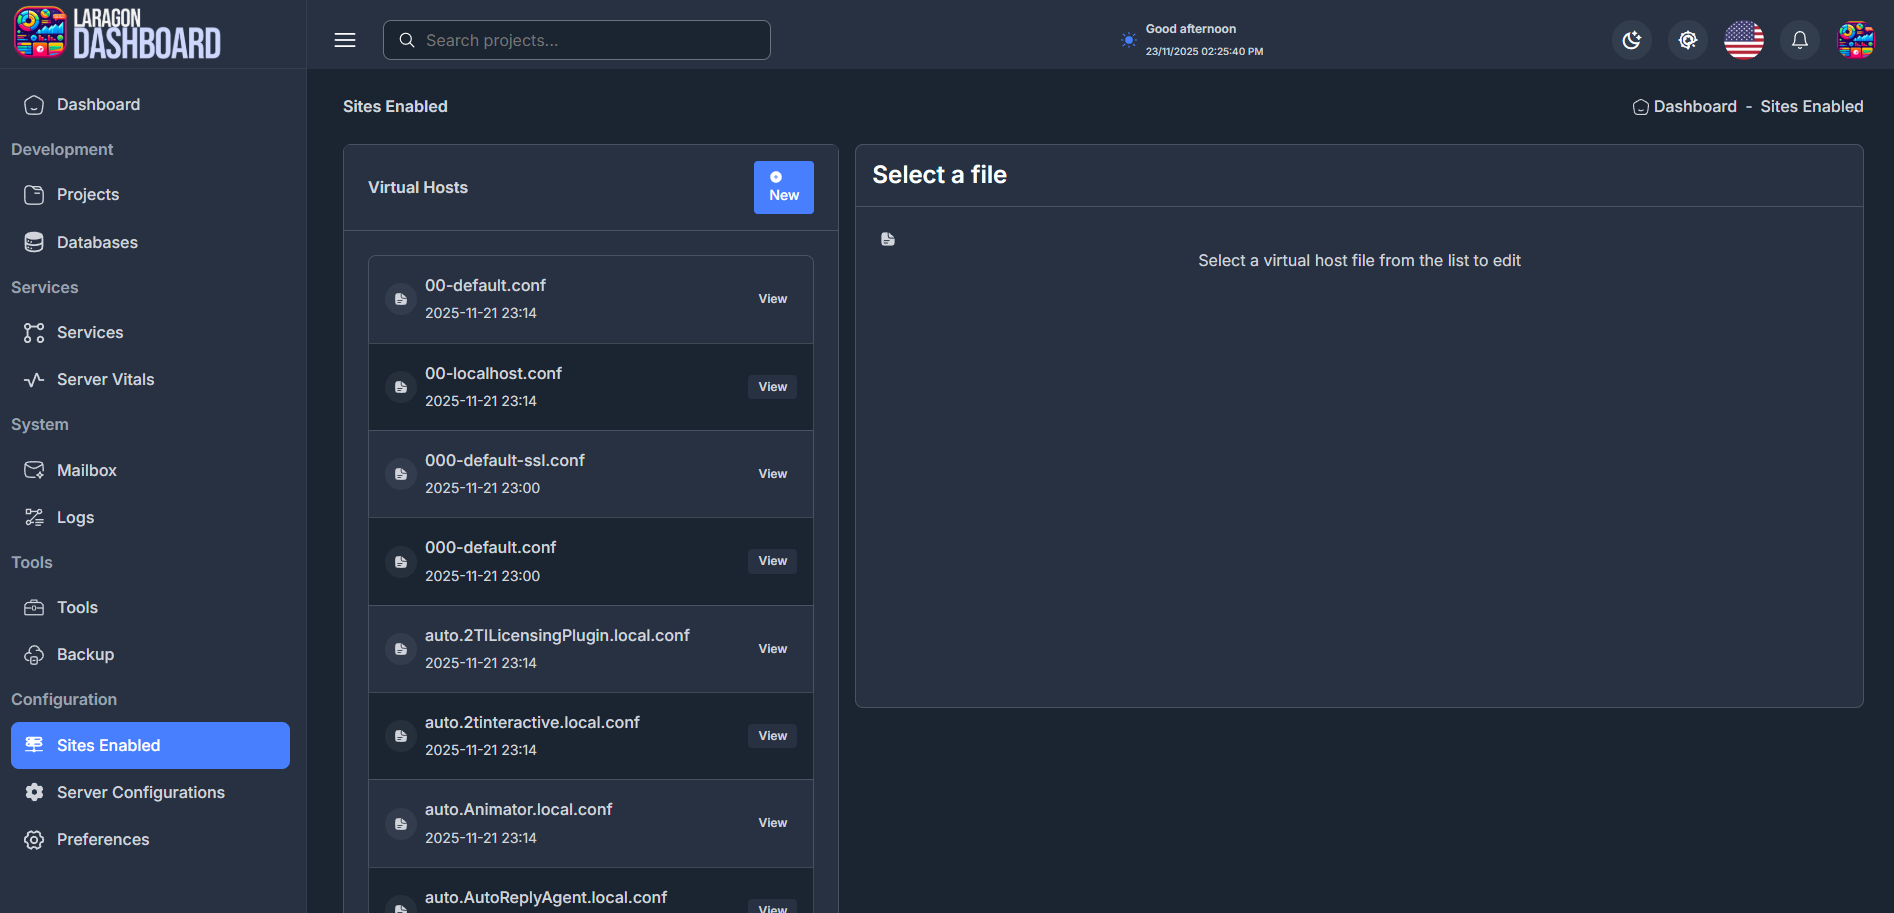Navigate to Dashboard via the breadcrumb
The image size is (1894, 913).
[x=1694, y=106]
